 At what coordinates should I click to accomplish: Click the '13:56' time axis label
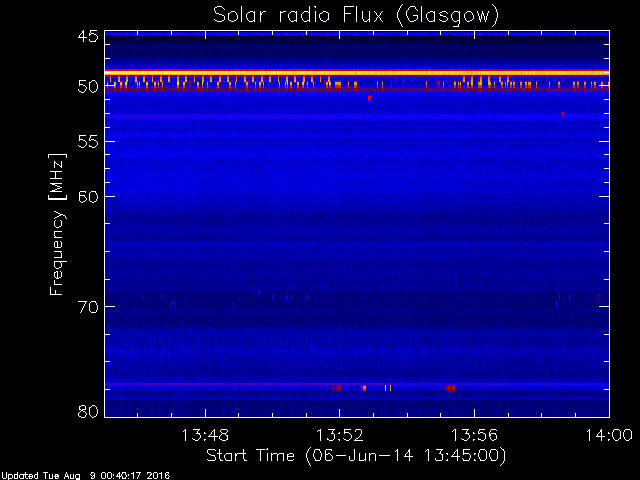(474, 435)
